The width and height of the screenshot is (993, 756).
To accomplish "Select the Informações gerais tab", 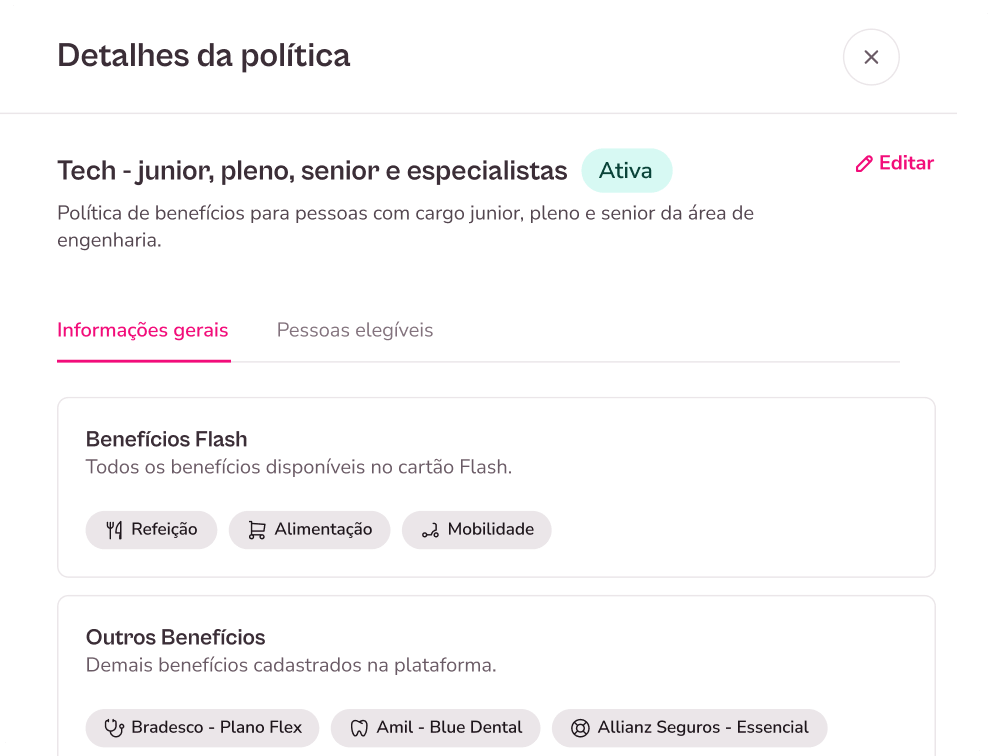I will [x=143, y=330].
